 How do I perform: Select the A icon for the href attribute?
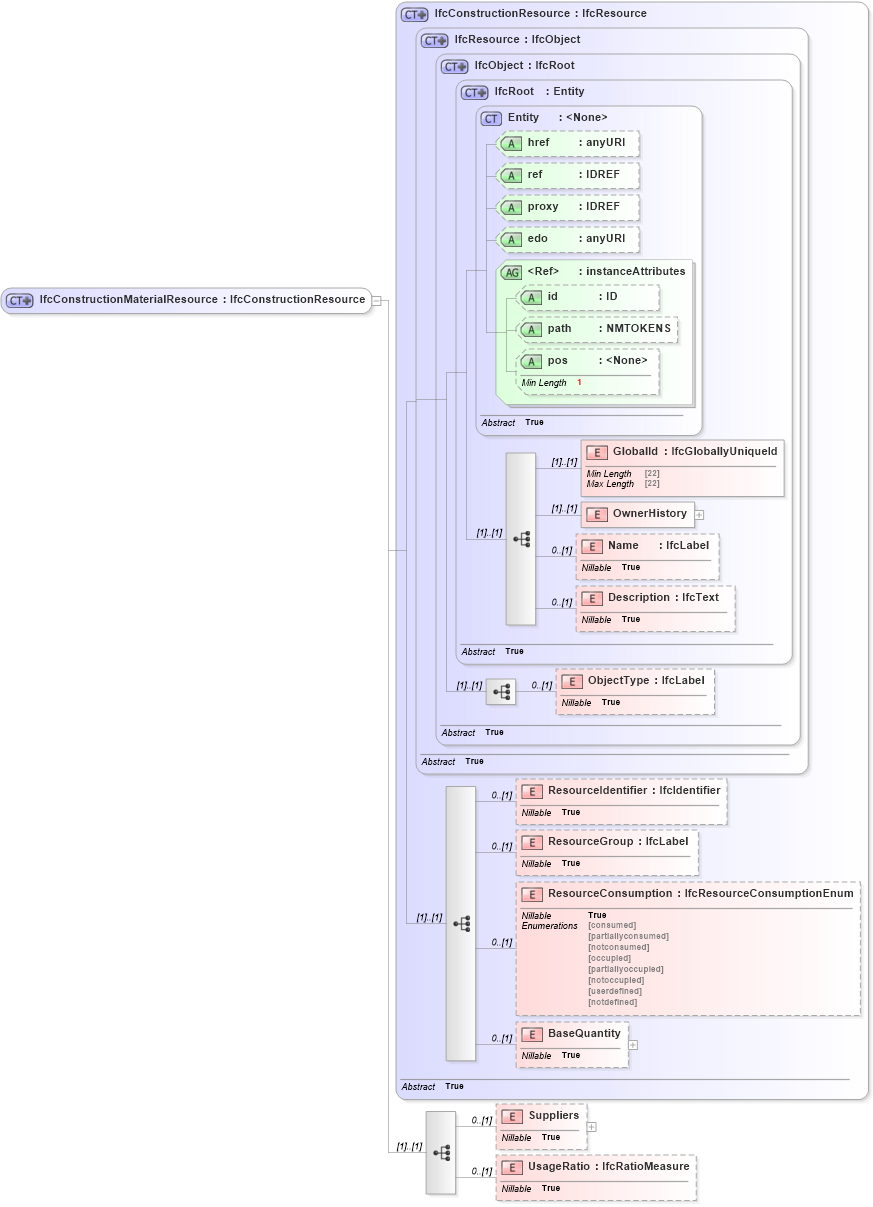510,143
